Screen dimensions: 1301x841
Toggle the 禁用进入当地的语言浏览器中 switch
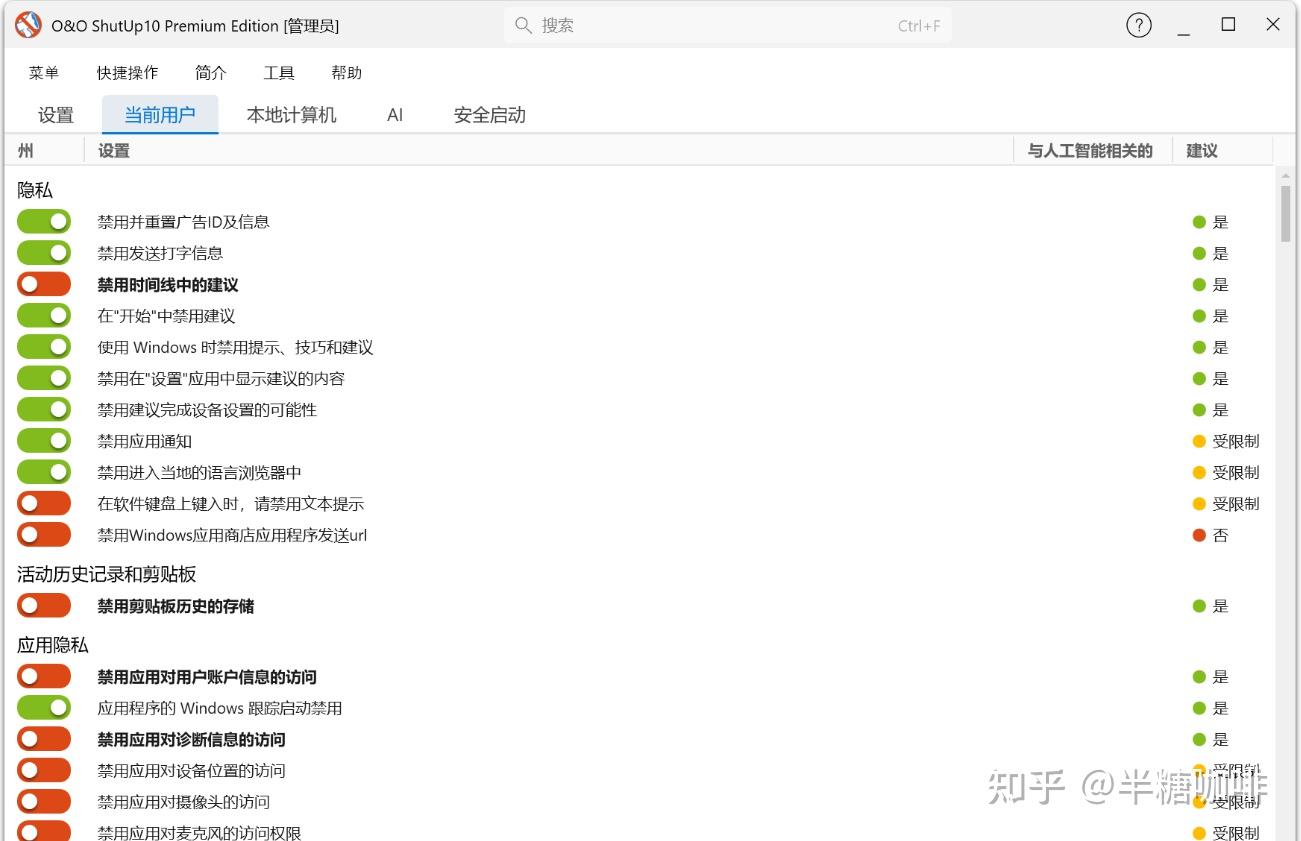pyautogui.click(x=44, y=472)
